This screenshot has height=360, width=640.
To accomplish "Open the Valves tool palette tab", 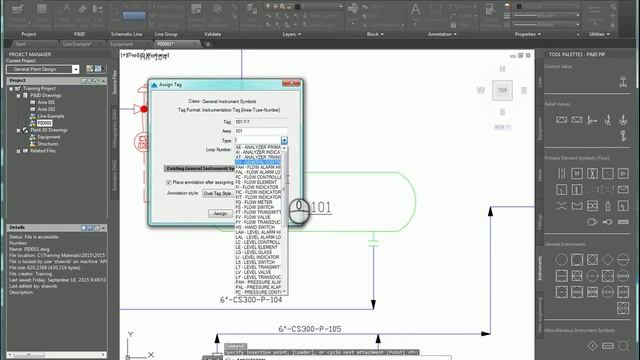I will pos(540,176).
